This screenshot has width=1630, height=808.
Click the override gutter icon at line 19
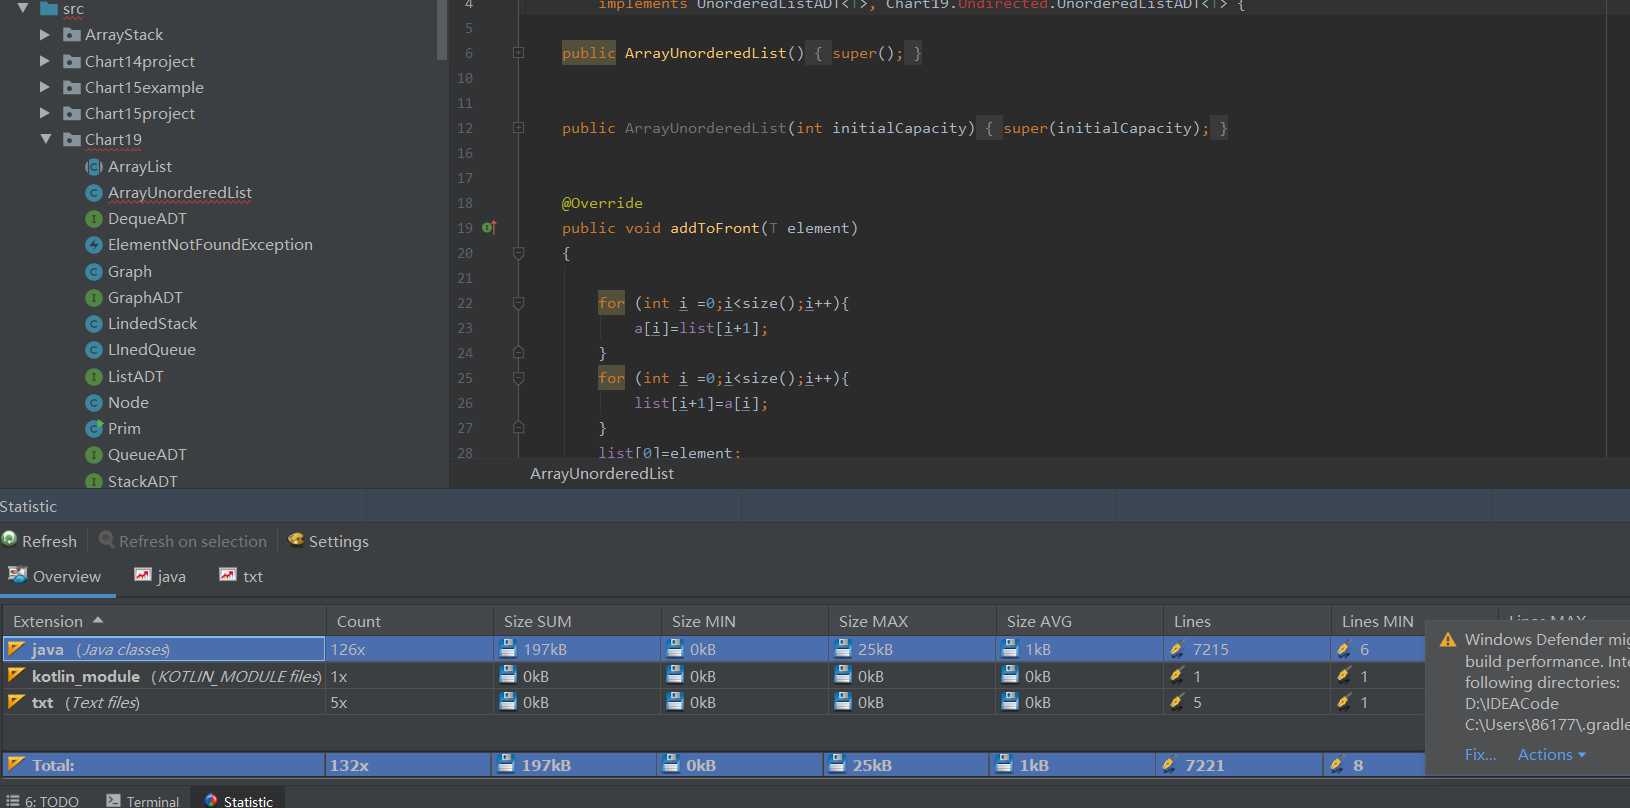click(489, 228)
